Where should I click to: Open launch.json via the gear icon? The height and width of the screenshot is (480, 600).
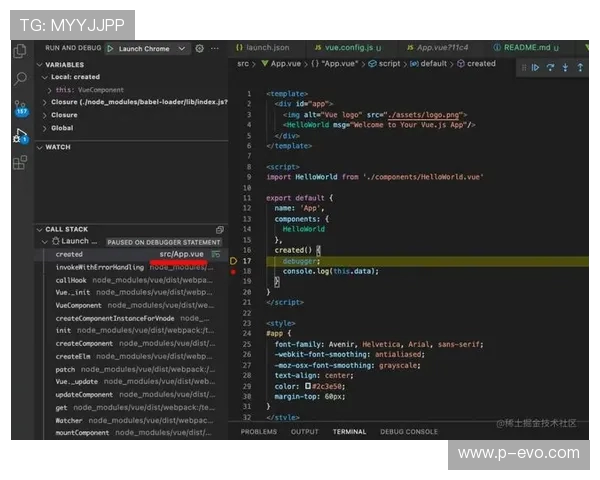click(200, 48)
